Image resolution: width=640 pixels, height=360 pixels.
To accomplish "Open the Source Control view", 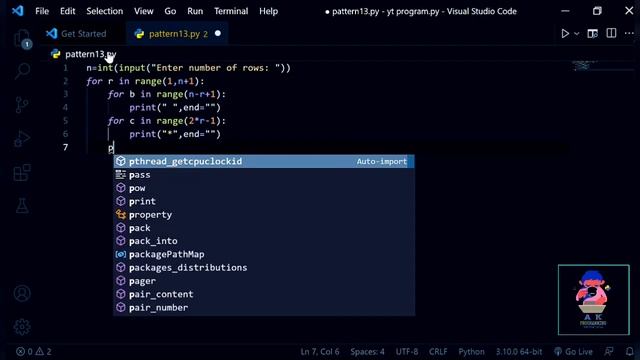I will pos(22,105).
